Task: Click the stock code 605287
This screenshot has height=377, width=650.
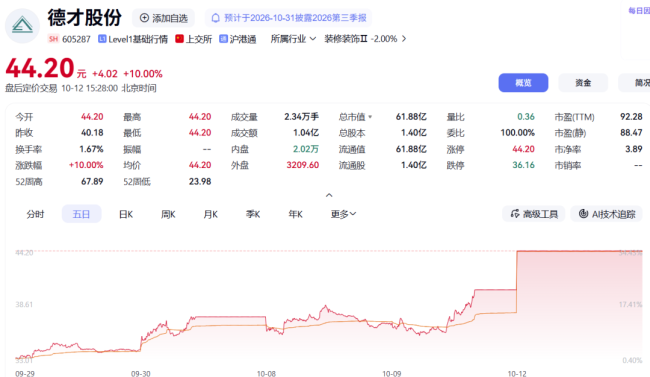Action: (76, 39)
